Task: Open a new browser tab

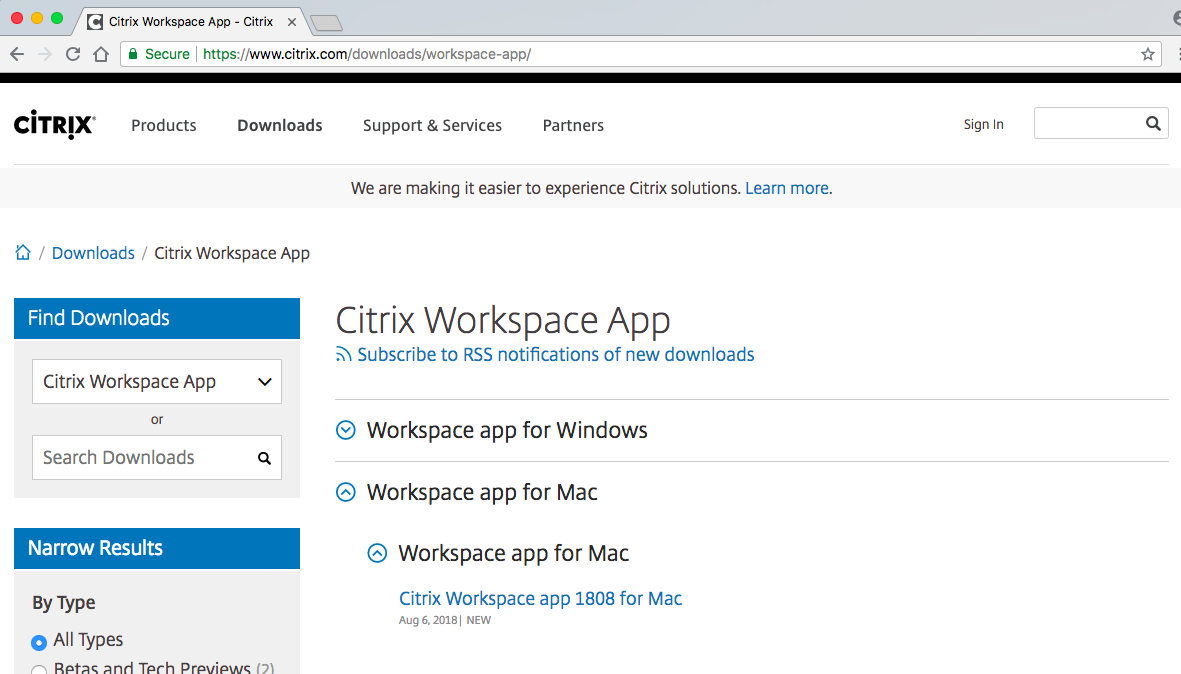Action: click(x=326, y=23)
